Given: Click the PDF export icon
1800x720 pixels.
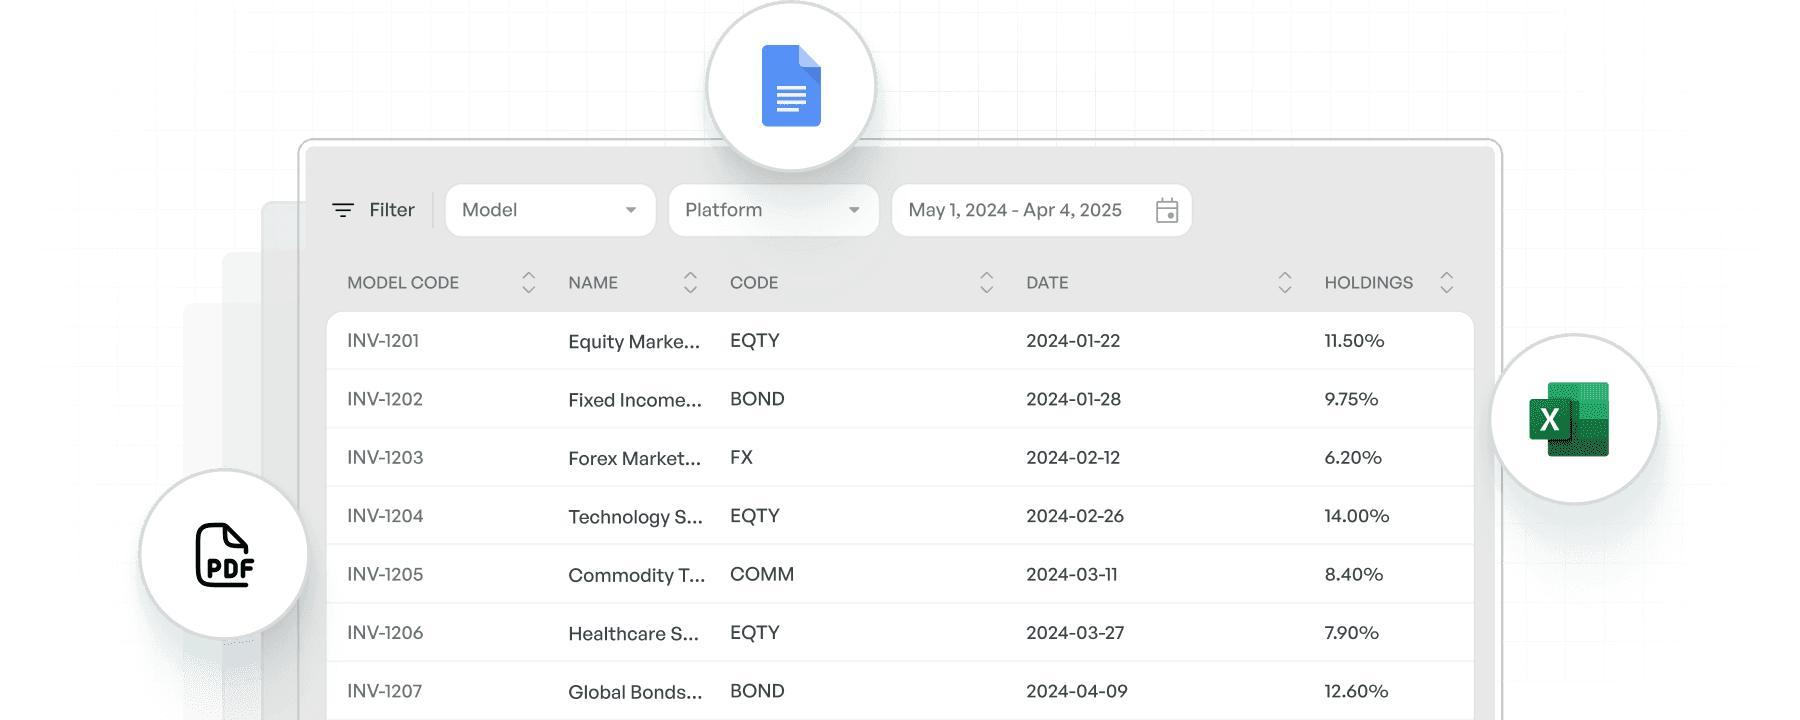Looking at the screenshot, I should [x=225, y=555].
